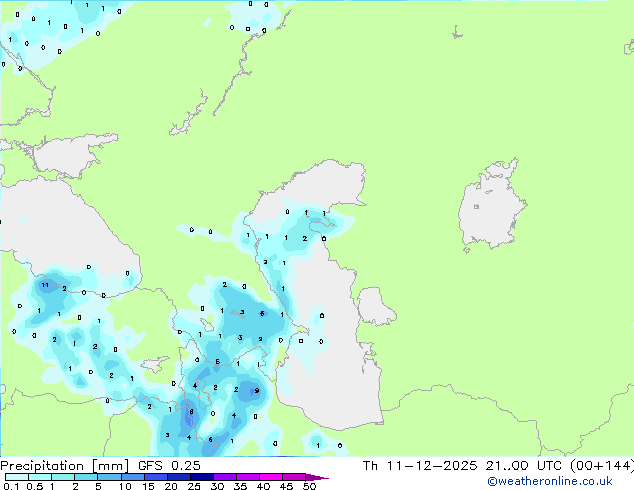The height and width of the screenshot is (490, 634).
Task: Click the 'Precipitation [mm]' title text
Action: coord(64,466)
